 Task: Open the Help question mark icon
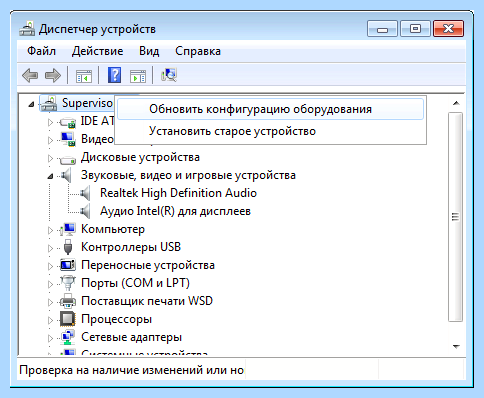(x=114, y=75)
